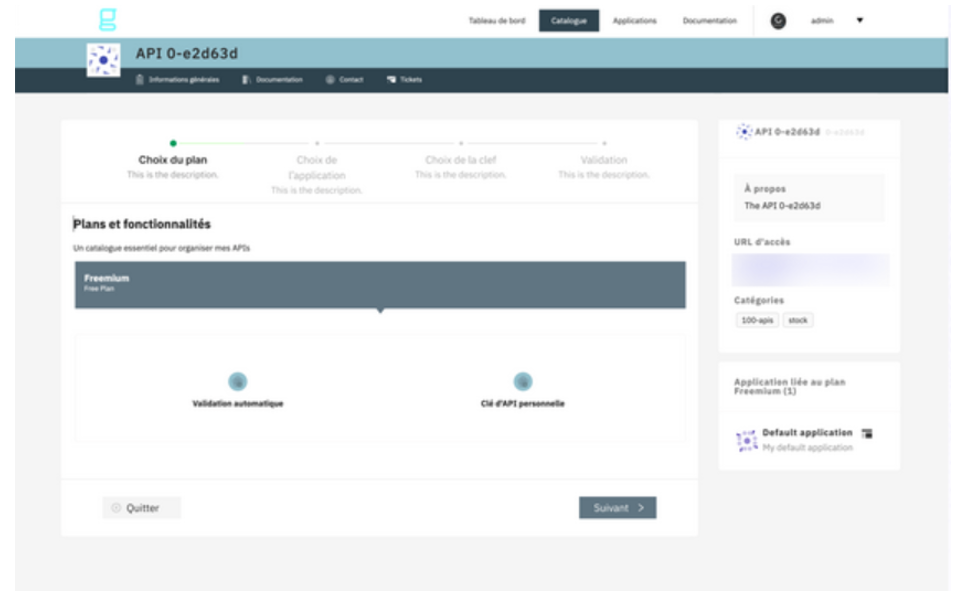Go to the Catalogue menu item

pos(569,21)
